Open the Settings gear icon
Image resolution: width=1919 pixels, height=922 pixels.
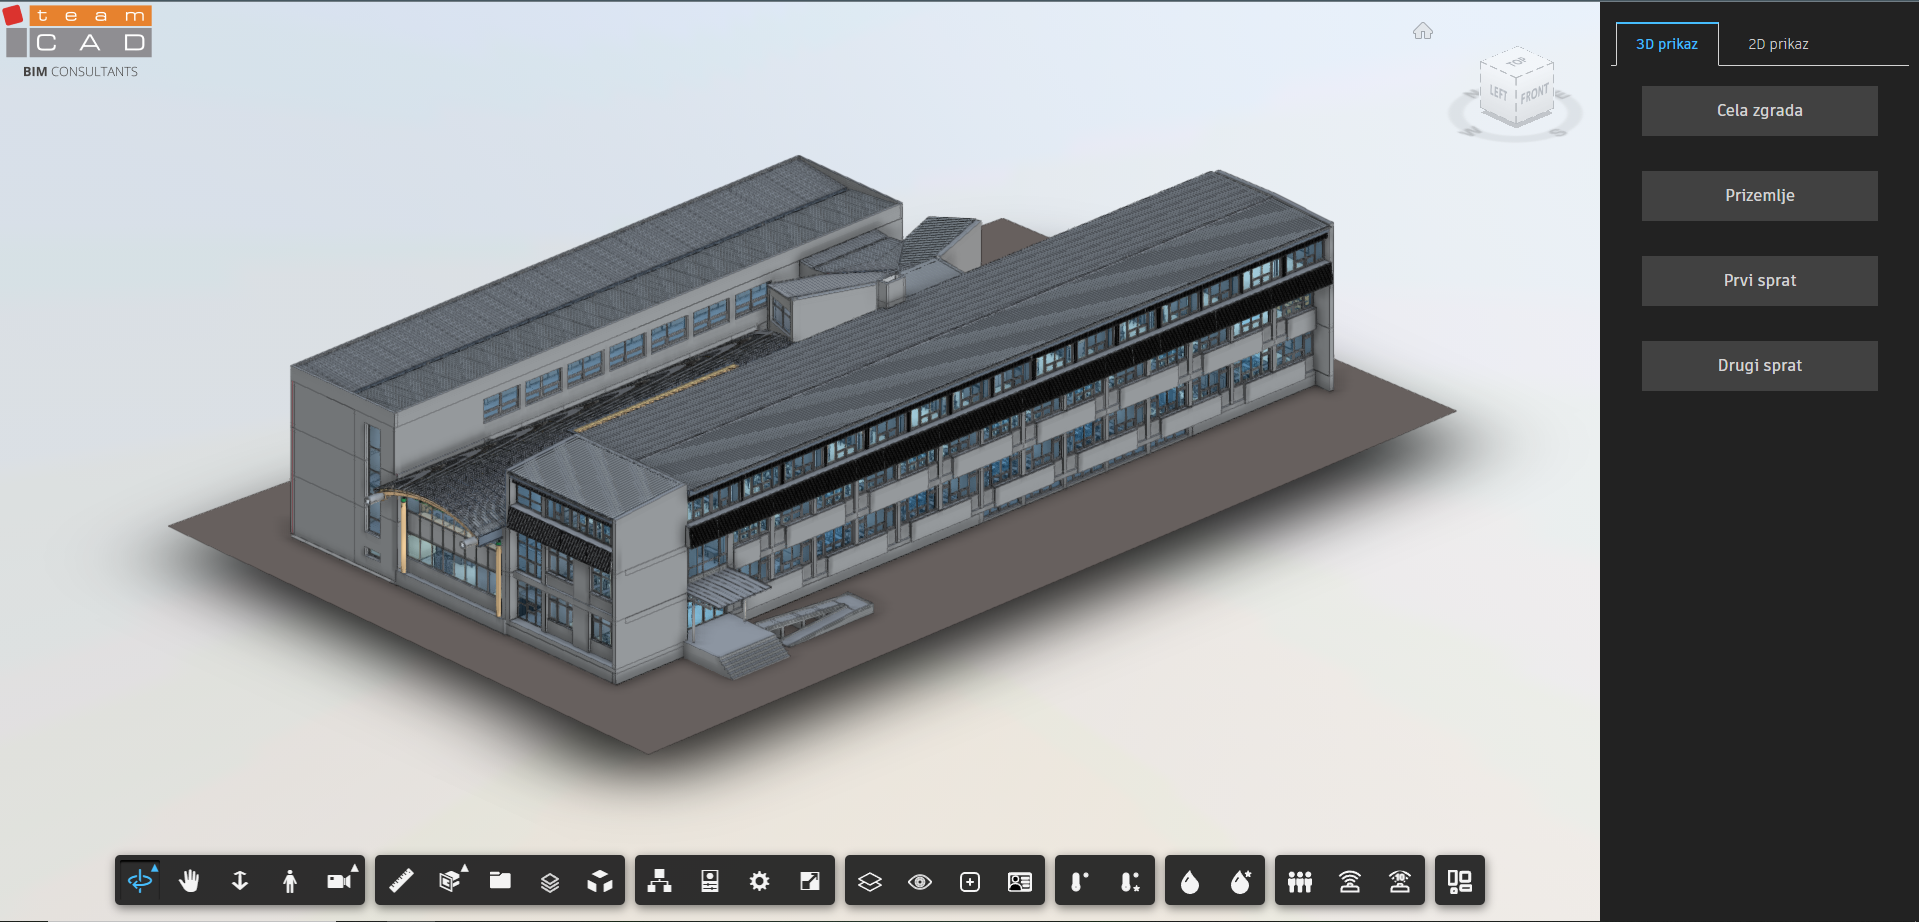point(760,881)
